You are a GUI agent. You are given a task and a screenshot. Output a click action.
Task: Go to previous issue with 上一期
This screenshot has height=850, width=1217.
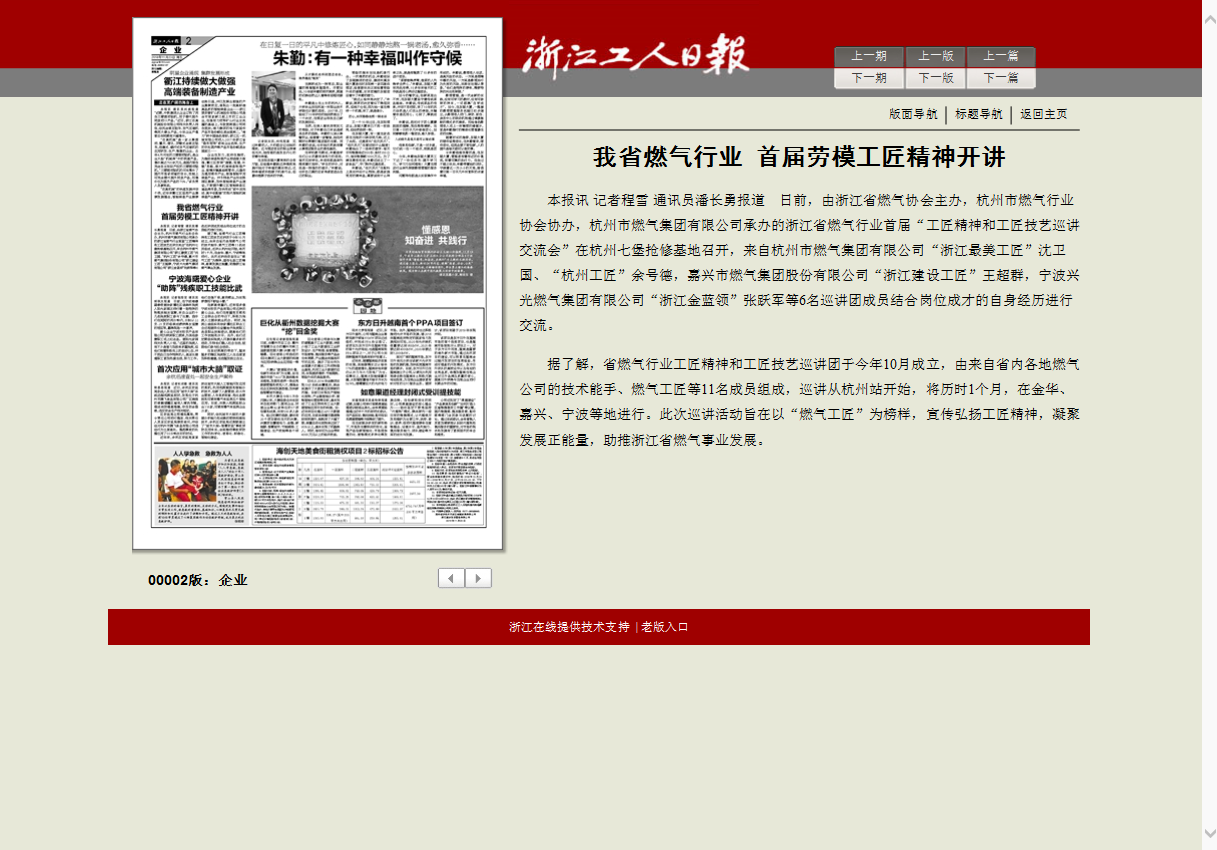pos(869,56)
